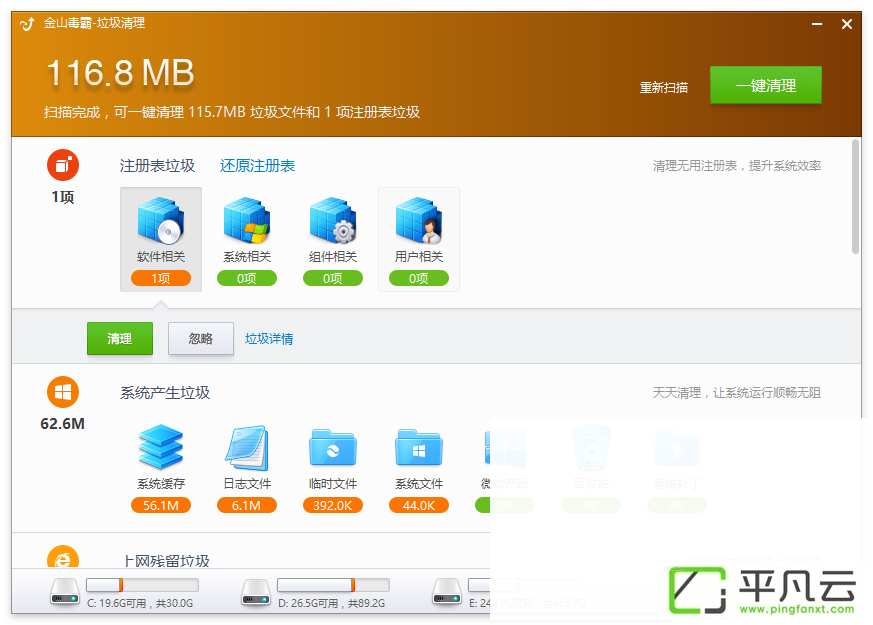Click the green 一键清理 button
This screenshot has width=873, height=625.
[766, 85]
